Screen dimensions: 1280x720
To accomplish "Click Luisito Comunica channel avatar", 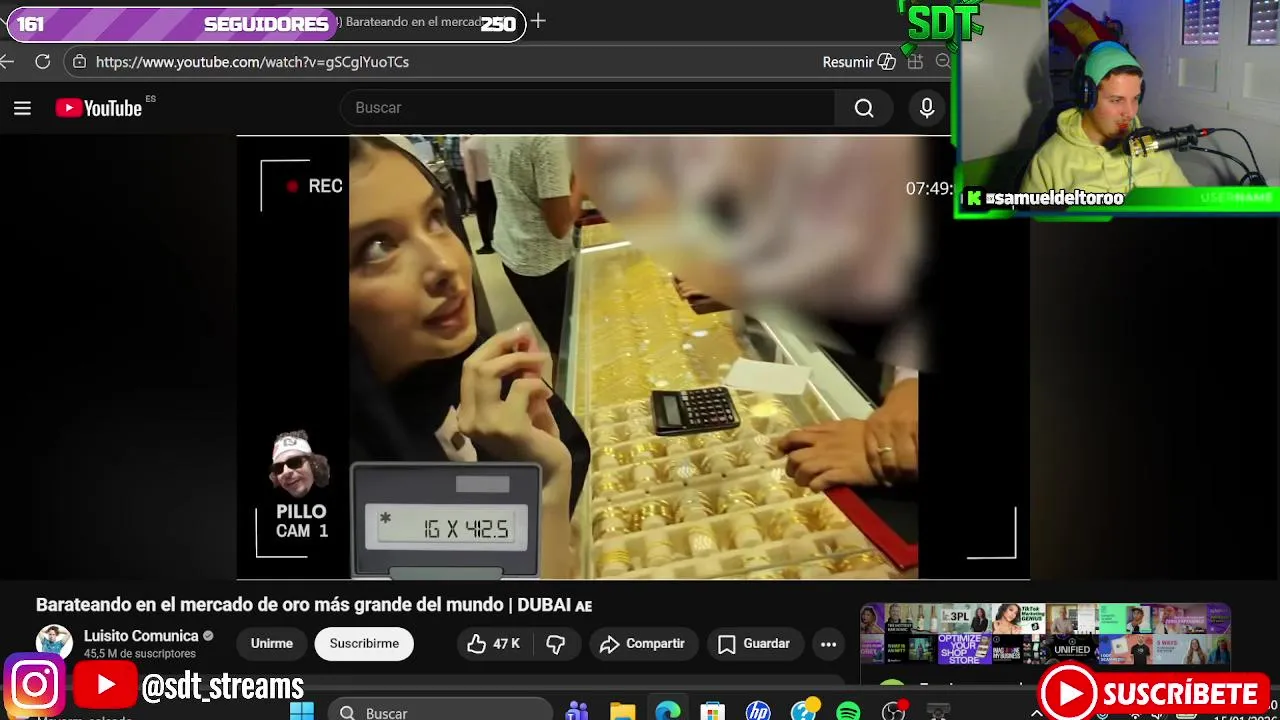I will click(54, 641).
